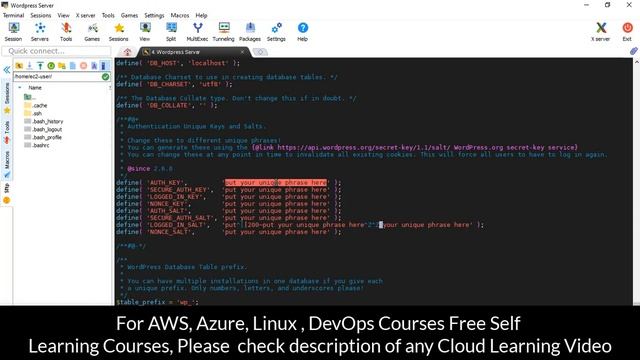
Task: Open the View menu
Action: pos(63,15)
